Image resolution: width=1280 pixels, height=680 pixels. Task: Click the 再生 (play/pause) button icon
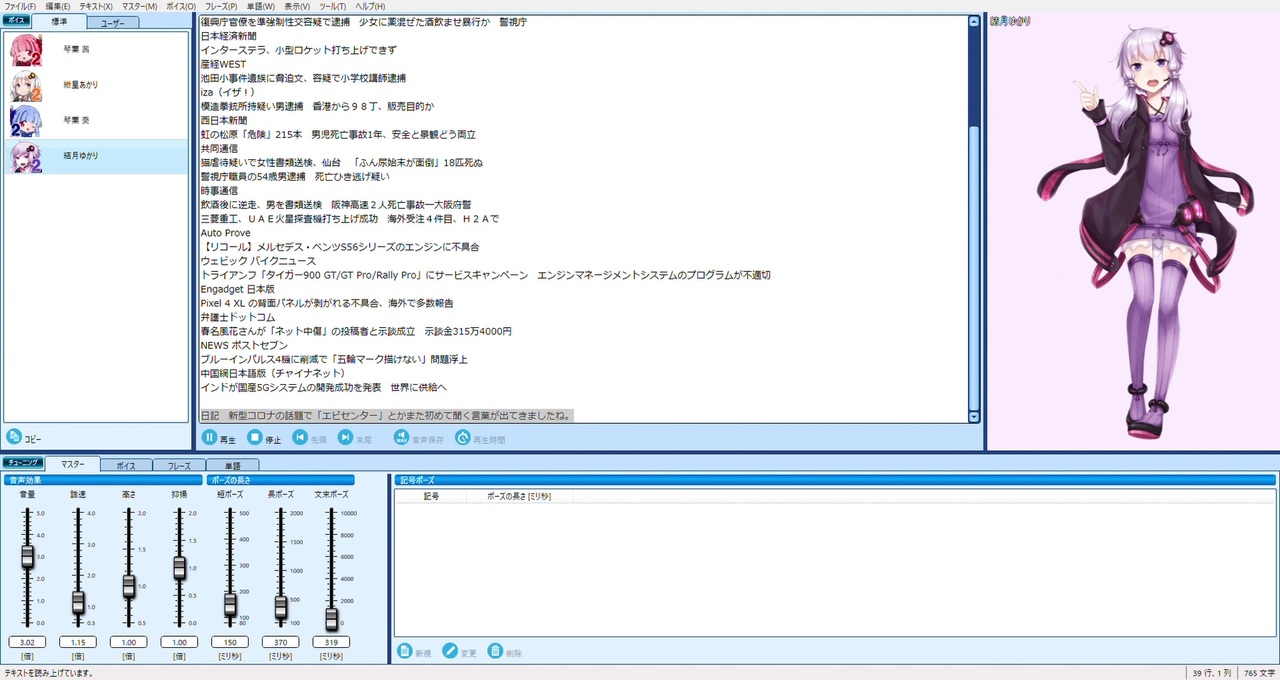(x=209, y=437)
